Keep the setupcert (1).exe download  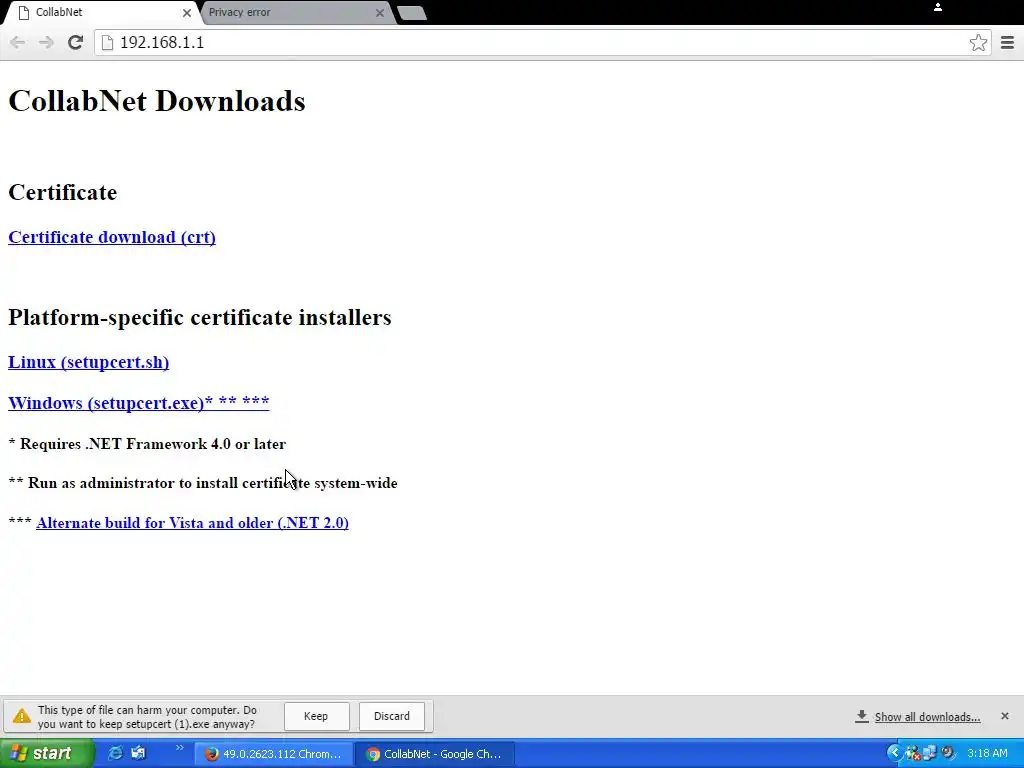pos(316,716)
